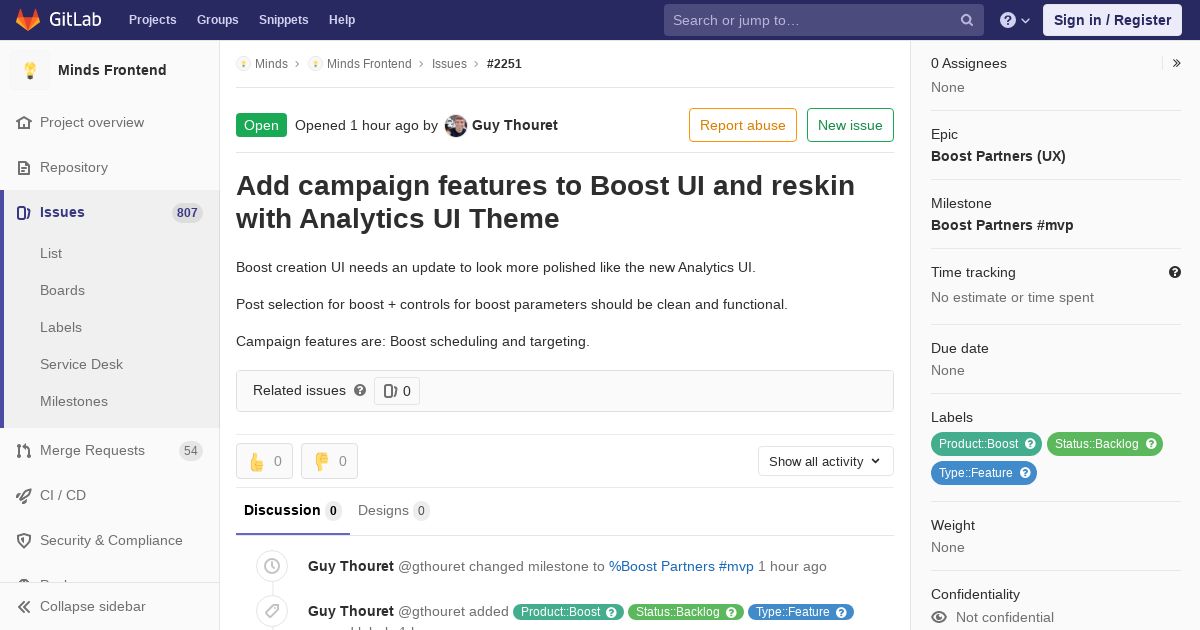Click the Related issues help icon

point(360,390)
